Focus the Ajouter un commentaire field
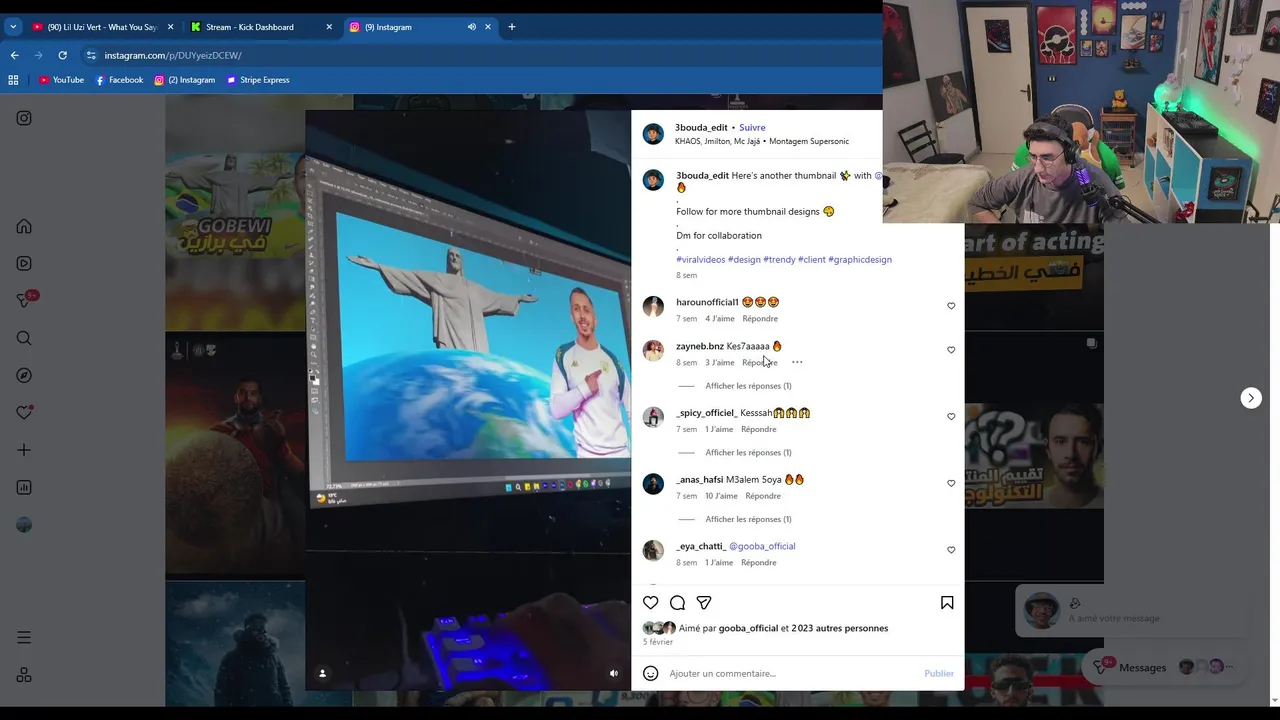The width and height of the screenshot is (1280, 720). (x=790, y=673)
